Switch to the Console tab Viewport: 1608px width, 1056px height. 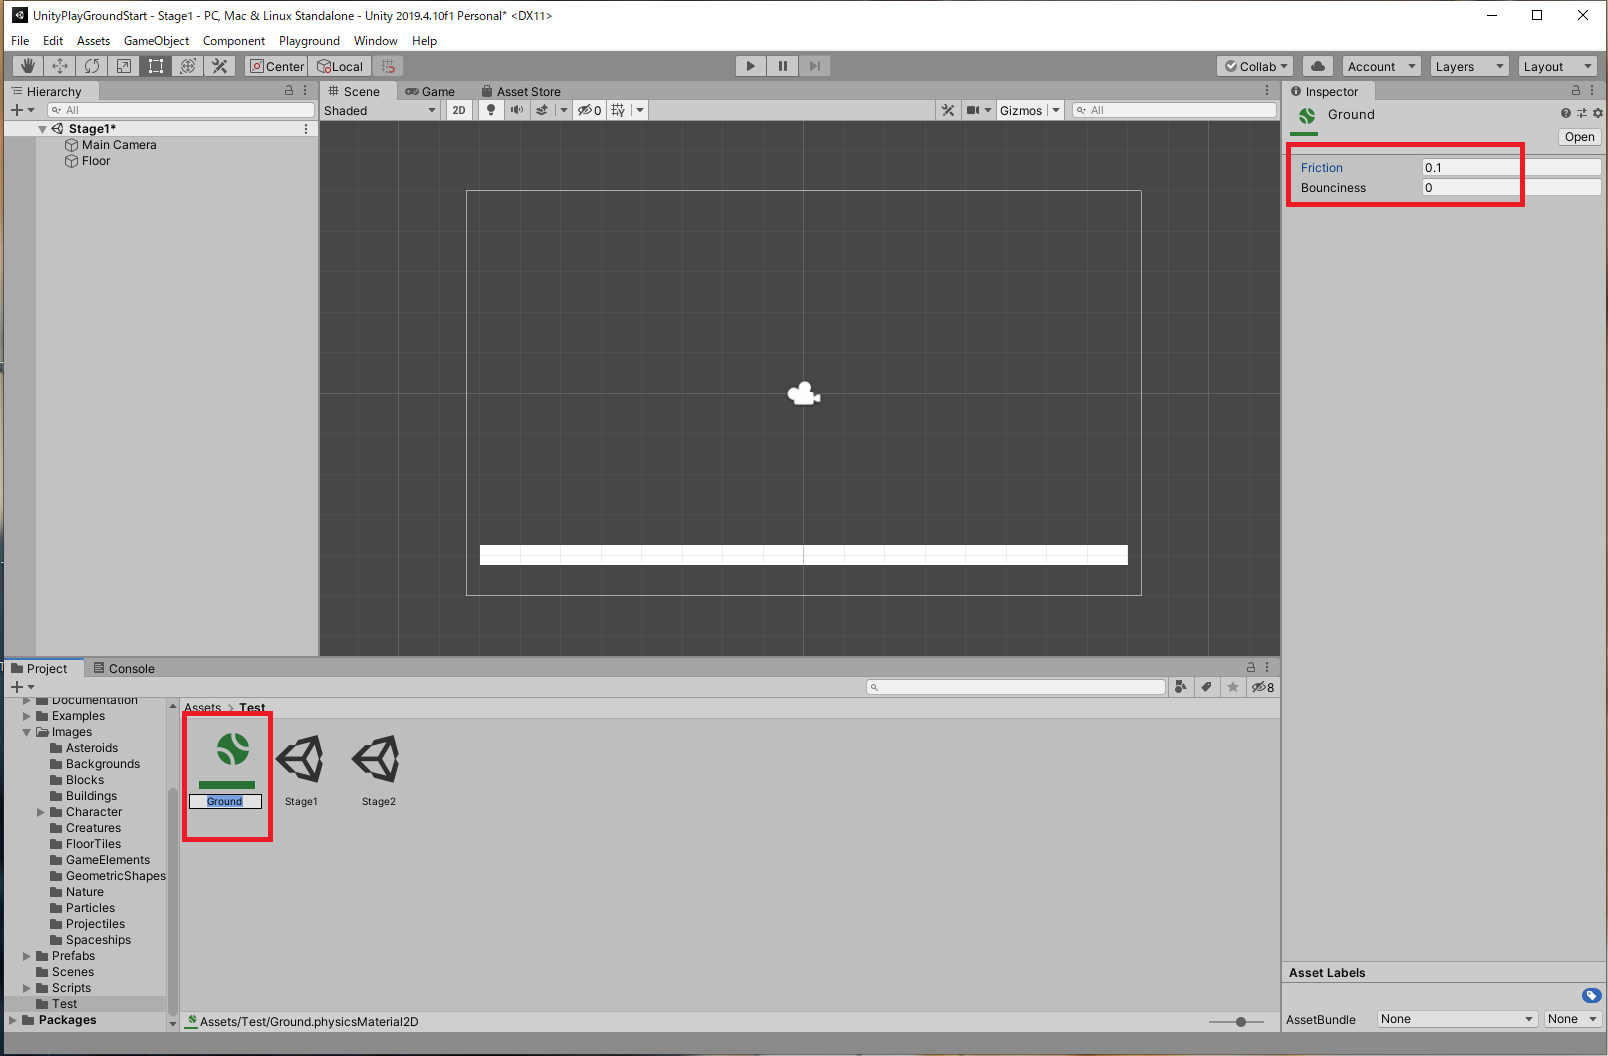point(124,668)
